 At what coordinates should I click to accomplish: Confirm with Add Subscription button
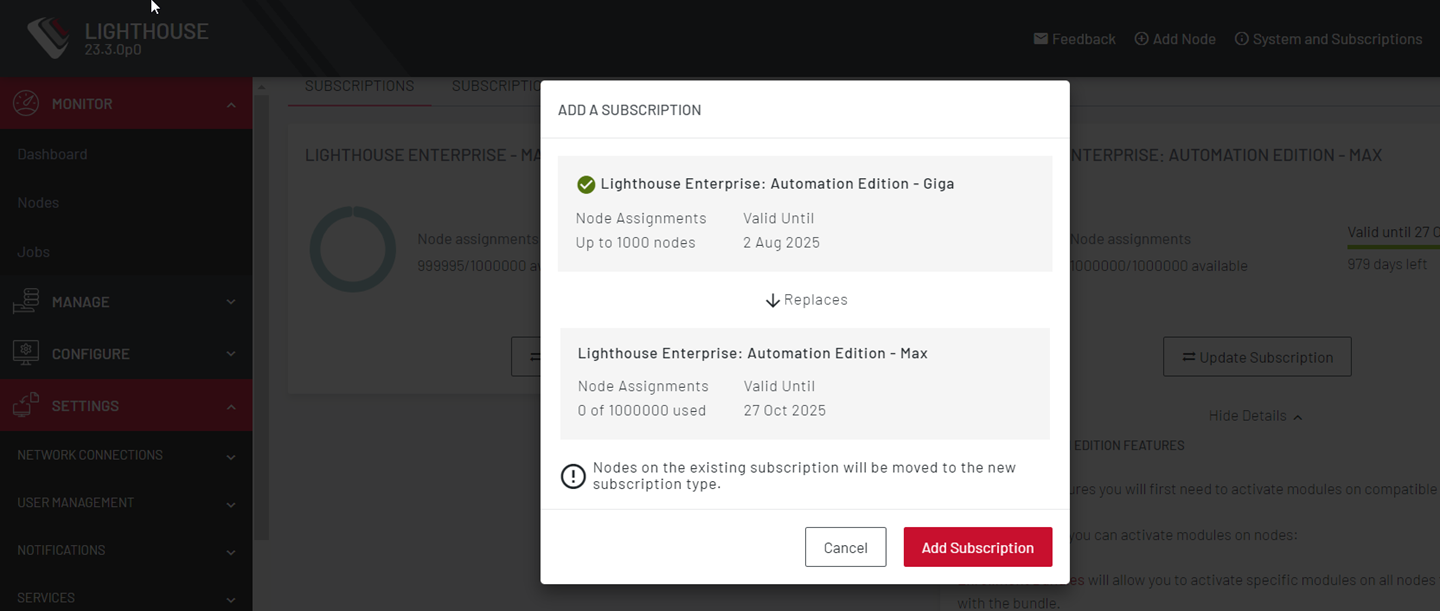click(977, 547)
